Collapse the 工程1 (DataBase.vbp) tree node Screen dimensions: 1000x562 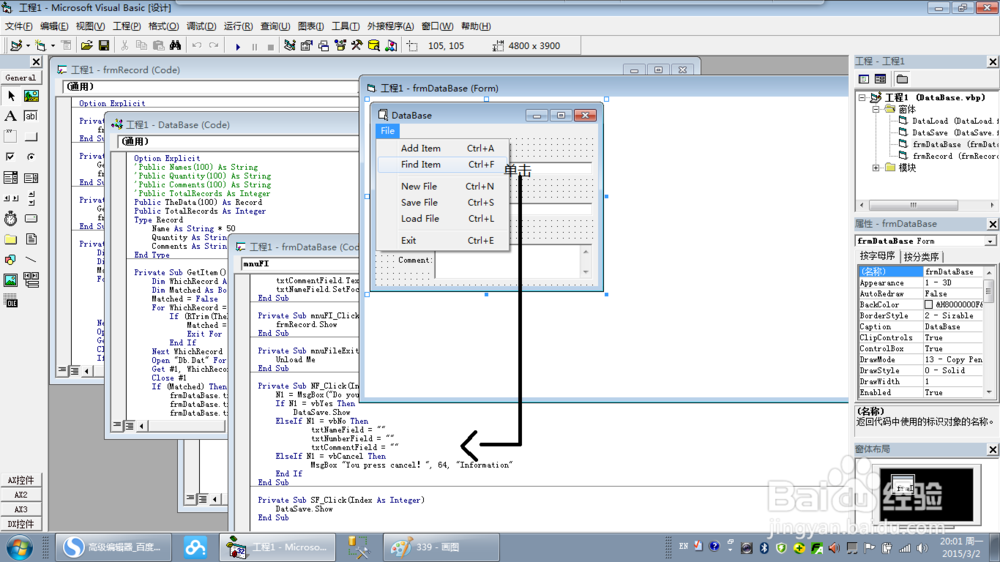(x=862, y=98)
